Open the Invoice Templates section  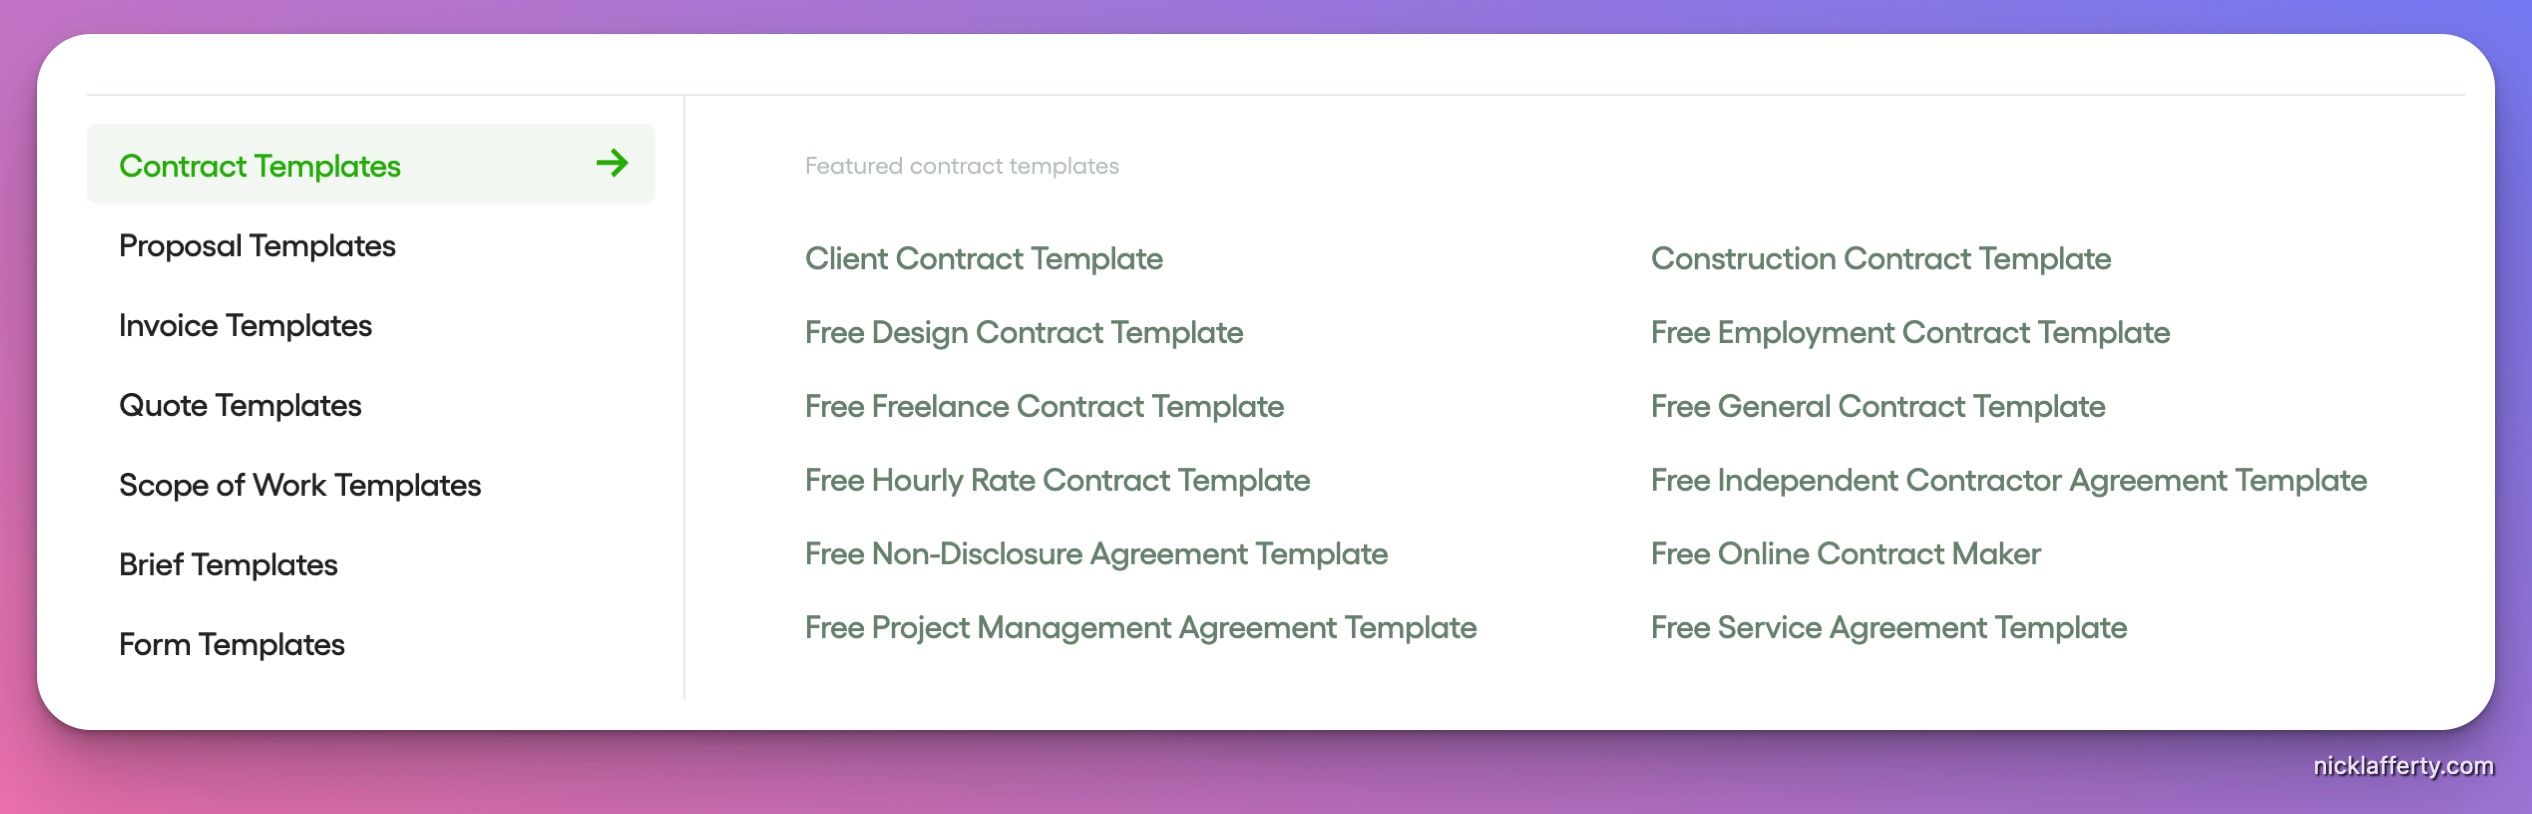click(x=245, y=325)
